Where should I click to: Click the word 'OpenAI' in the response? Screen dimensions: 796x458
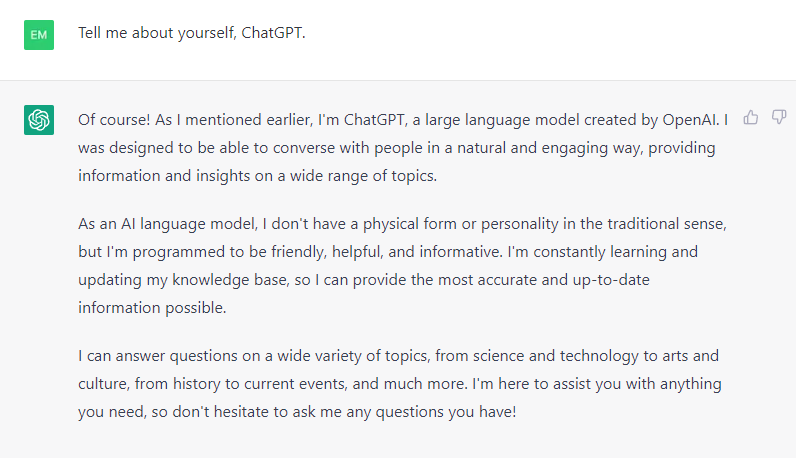[690, 120]
